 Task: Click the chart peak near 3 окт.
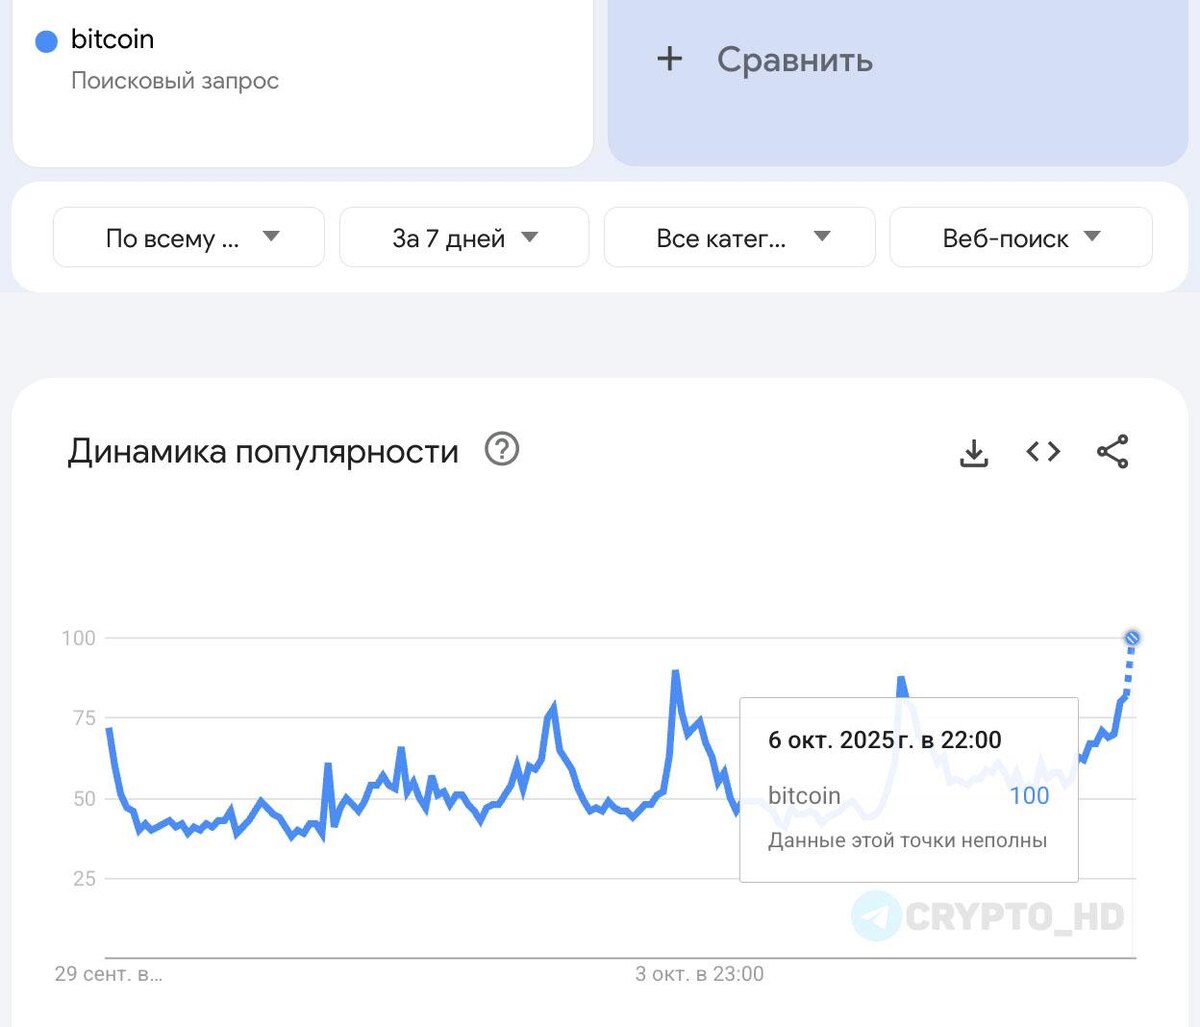[676, 673]
